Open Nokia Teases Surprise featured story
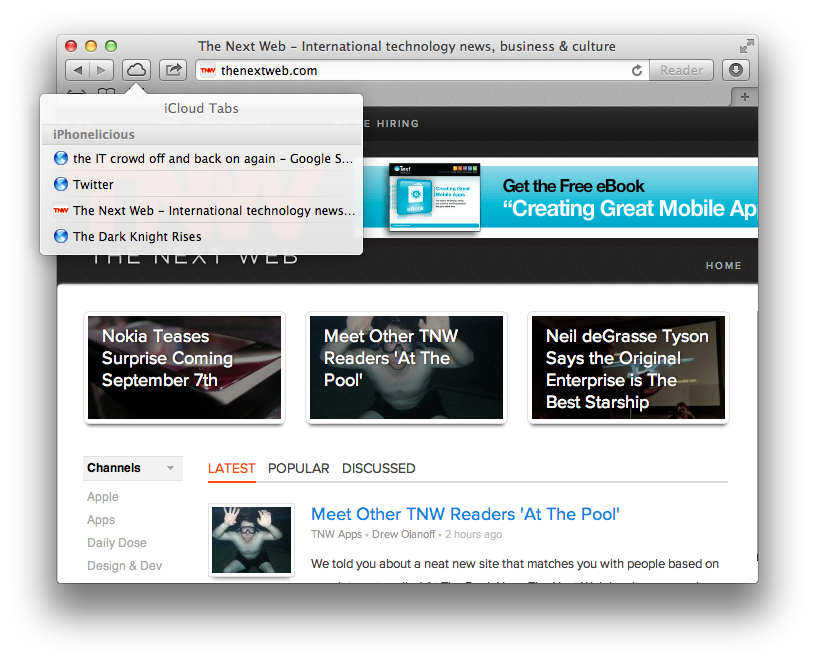Screen dimensions: 815x662 pyautogui.click(x=185, y=367)
